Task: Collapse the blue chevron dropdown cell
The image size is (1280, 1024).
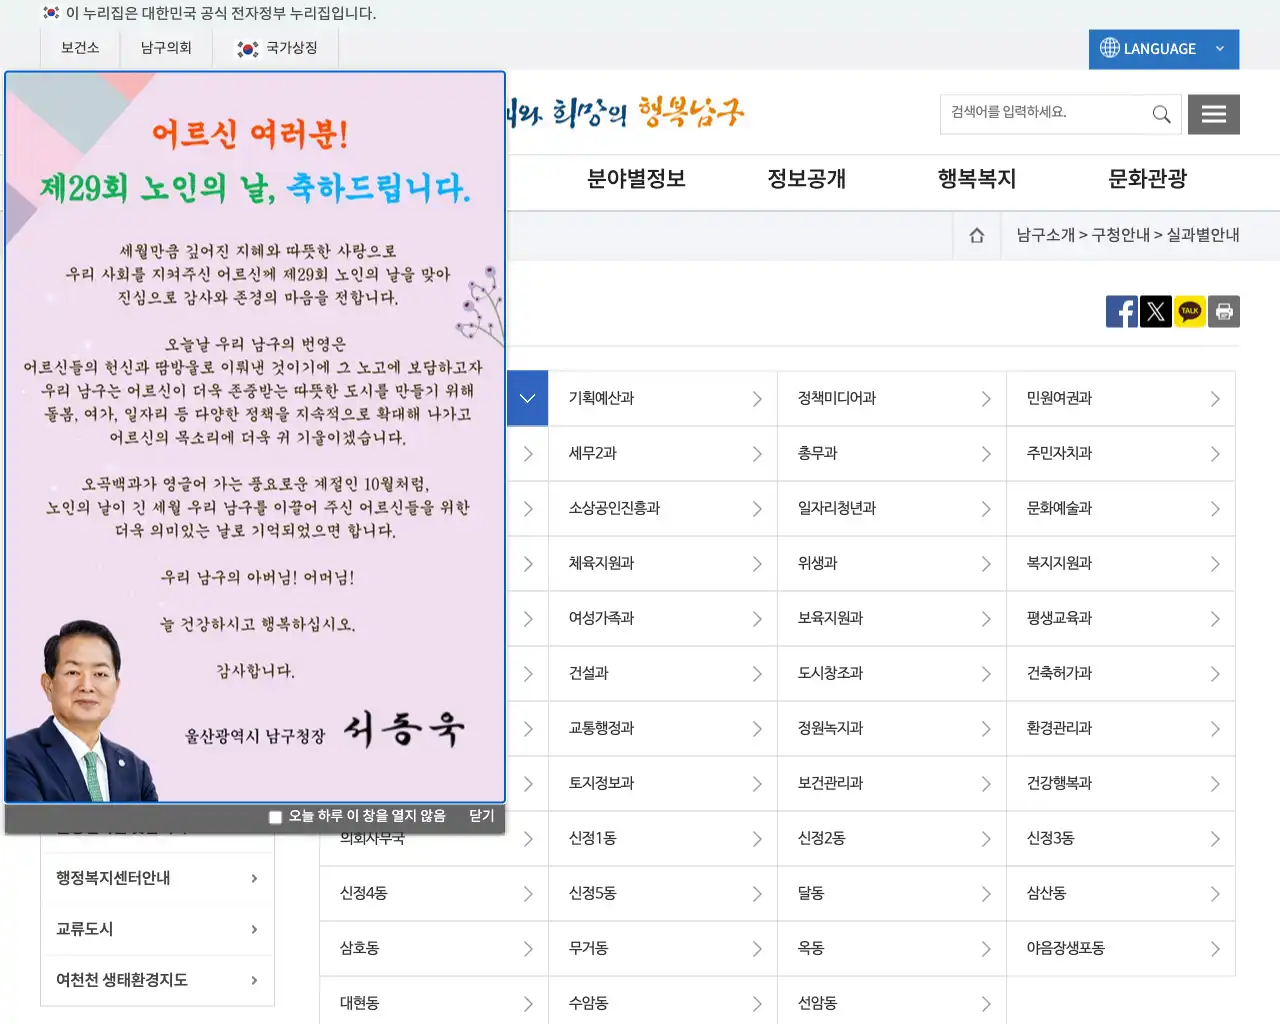Action: click(x=527, y=398)
